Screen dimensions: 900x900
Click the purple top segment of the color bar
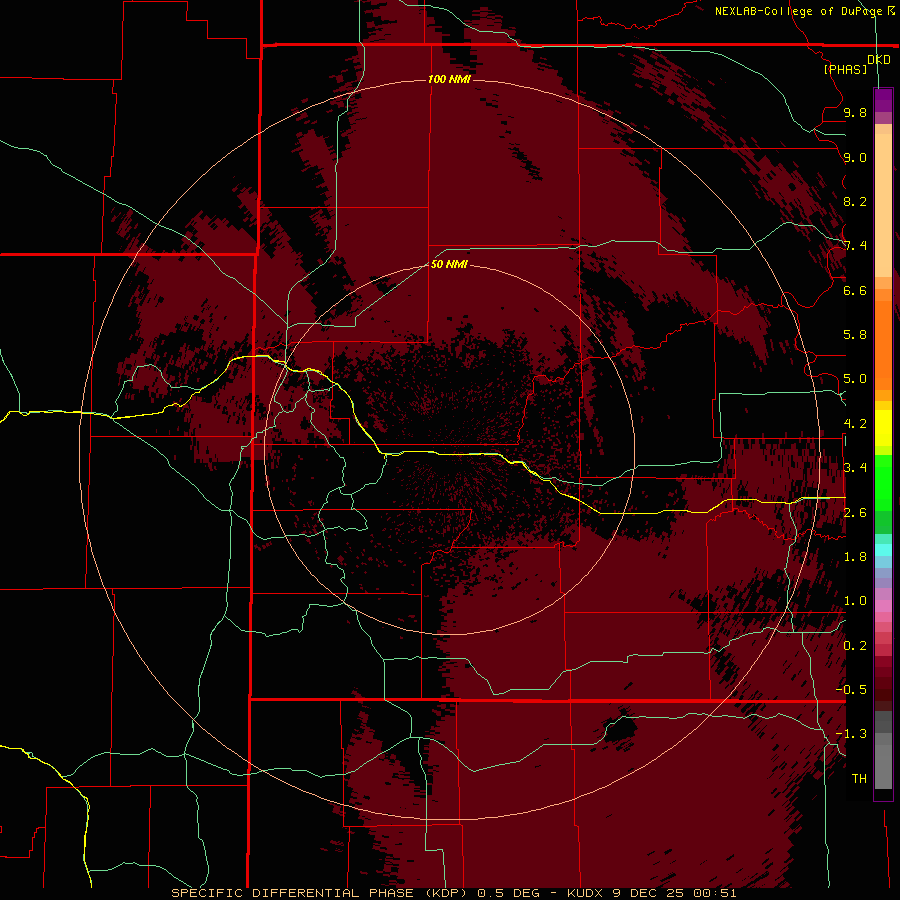(883, 99)
